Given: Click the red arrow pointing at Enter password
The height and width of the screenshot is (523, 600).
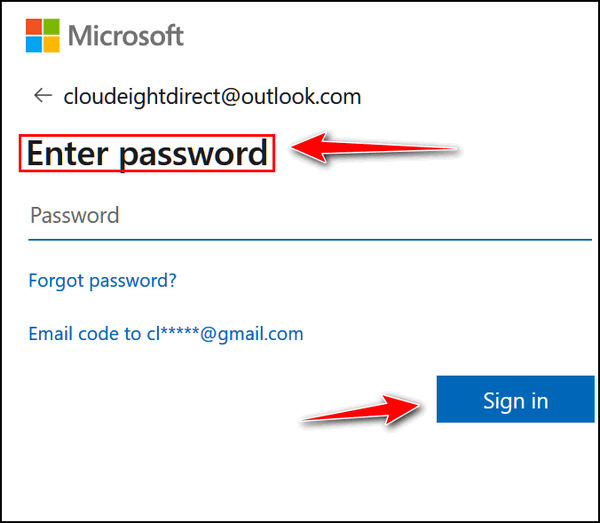Looking at the screenshot, I should (374, 148).
